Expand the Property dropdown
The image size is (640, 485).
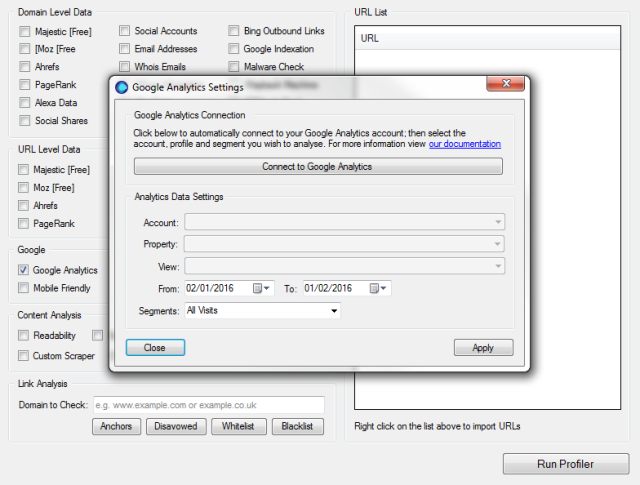coord(344,244)
